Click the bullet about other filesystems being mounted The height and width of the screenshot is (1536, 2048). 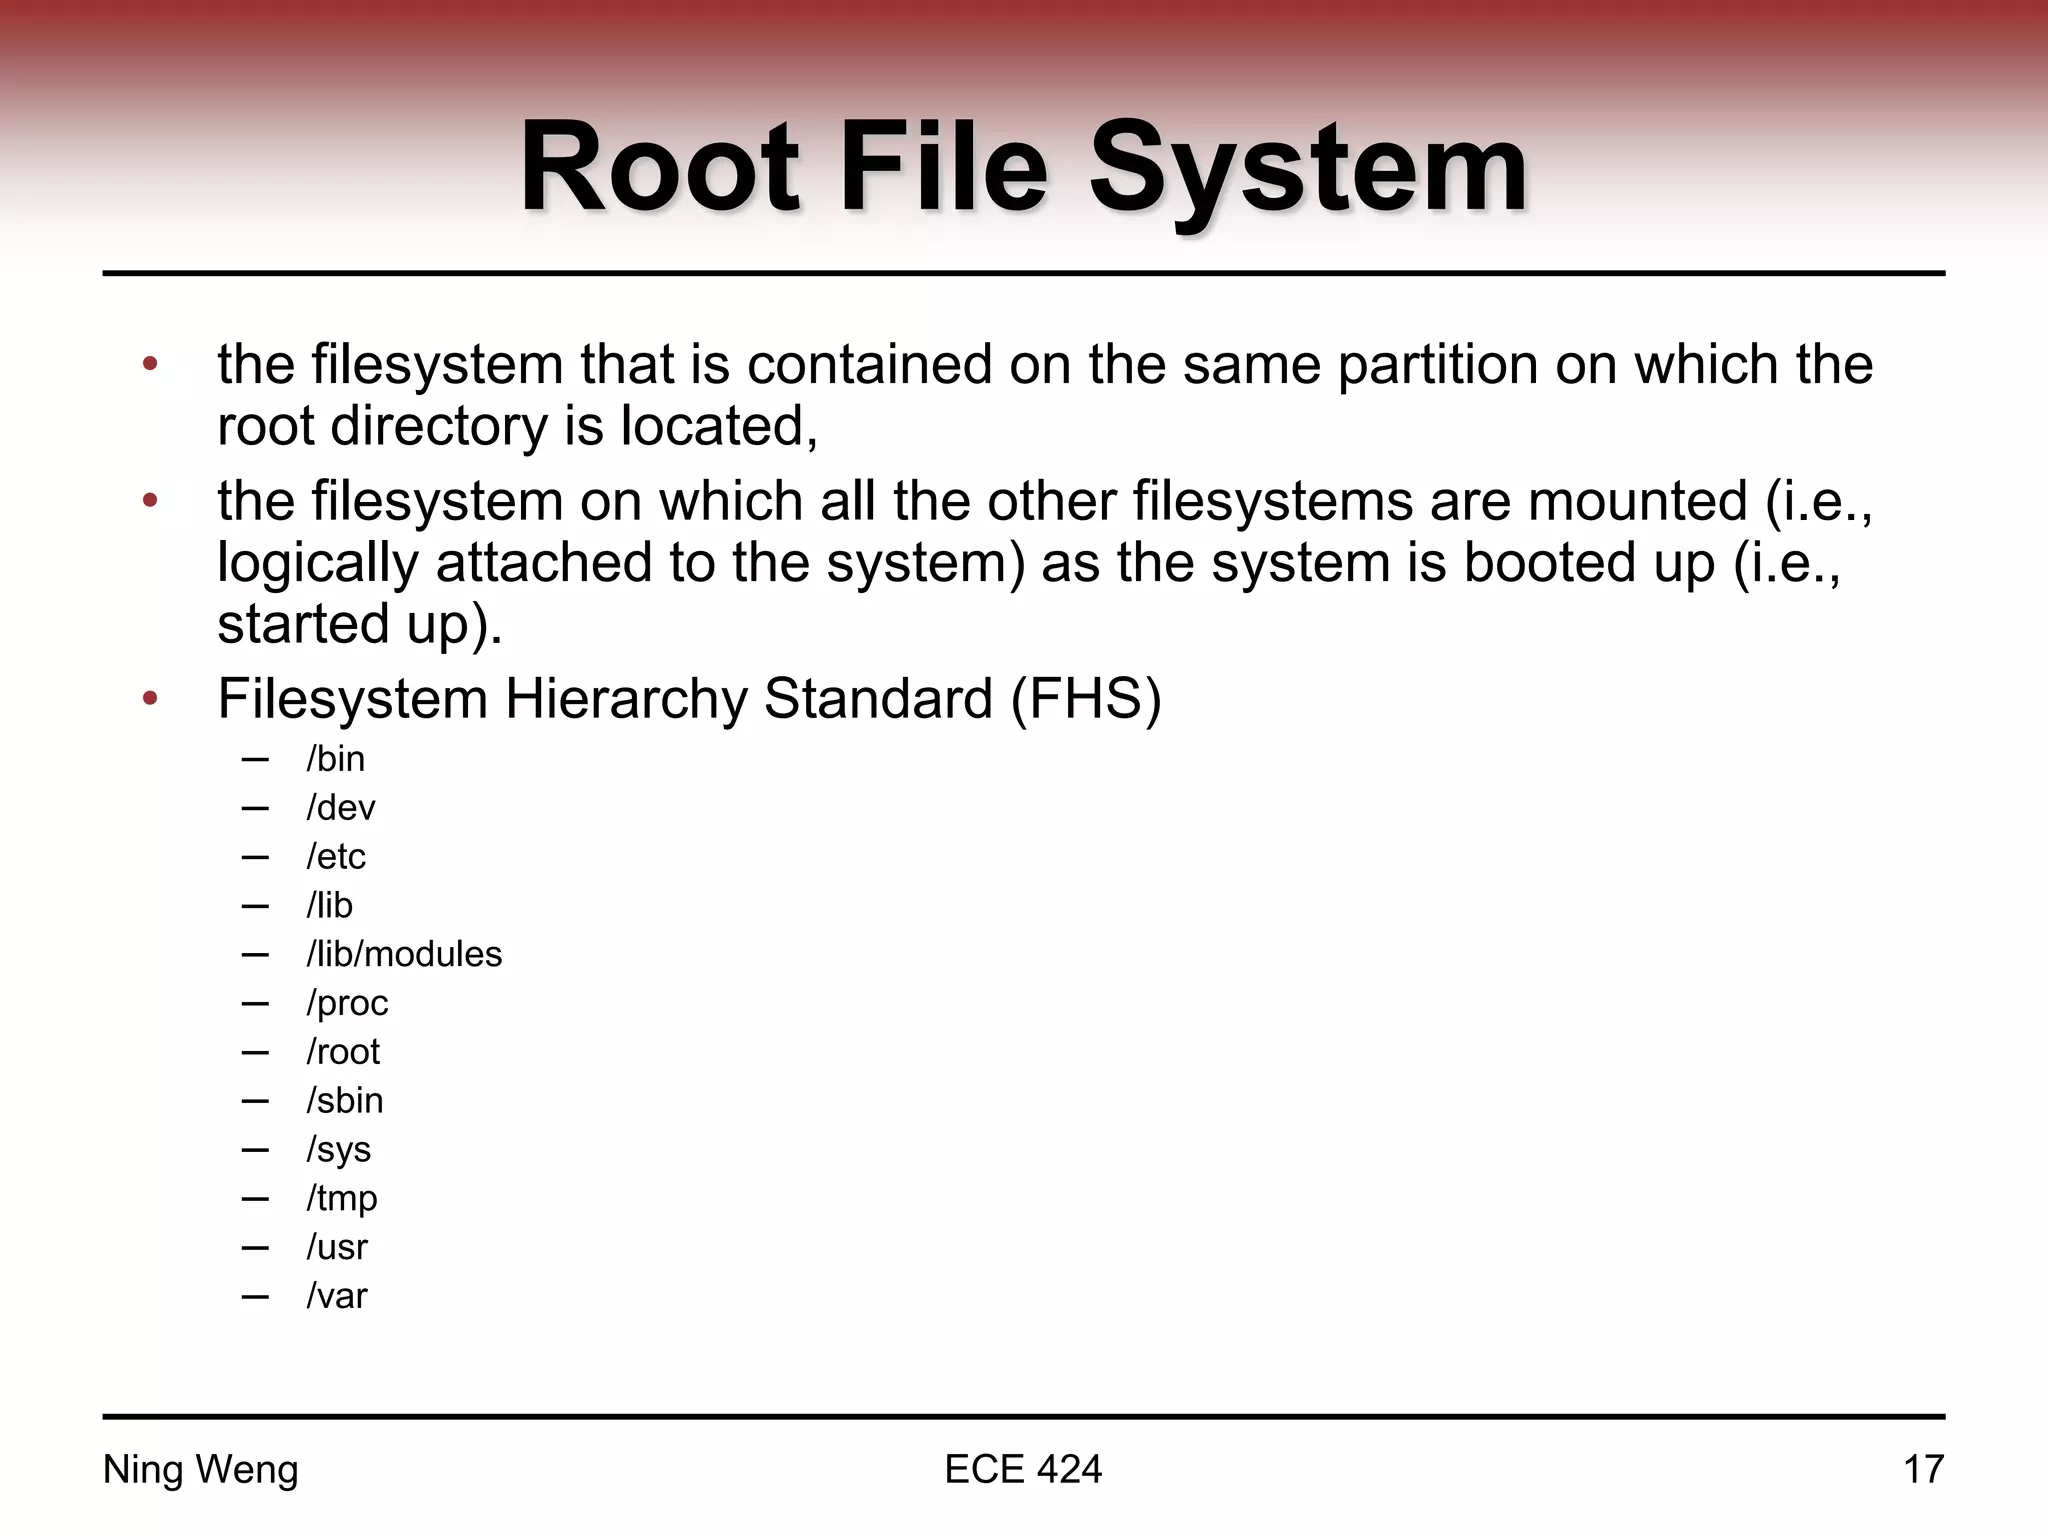1045,562
